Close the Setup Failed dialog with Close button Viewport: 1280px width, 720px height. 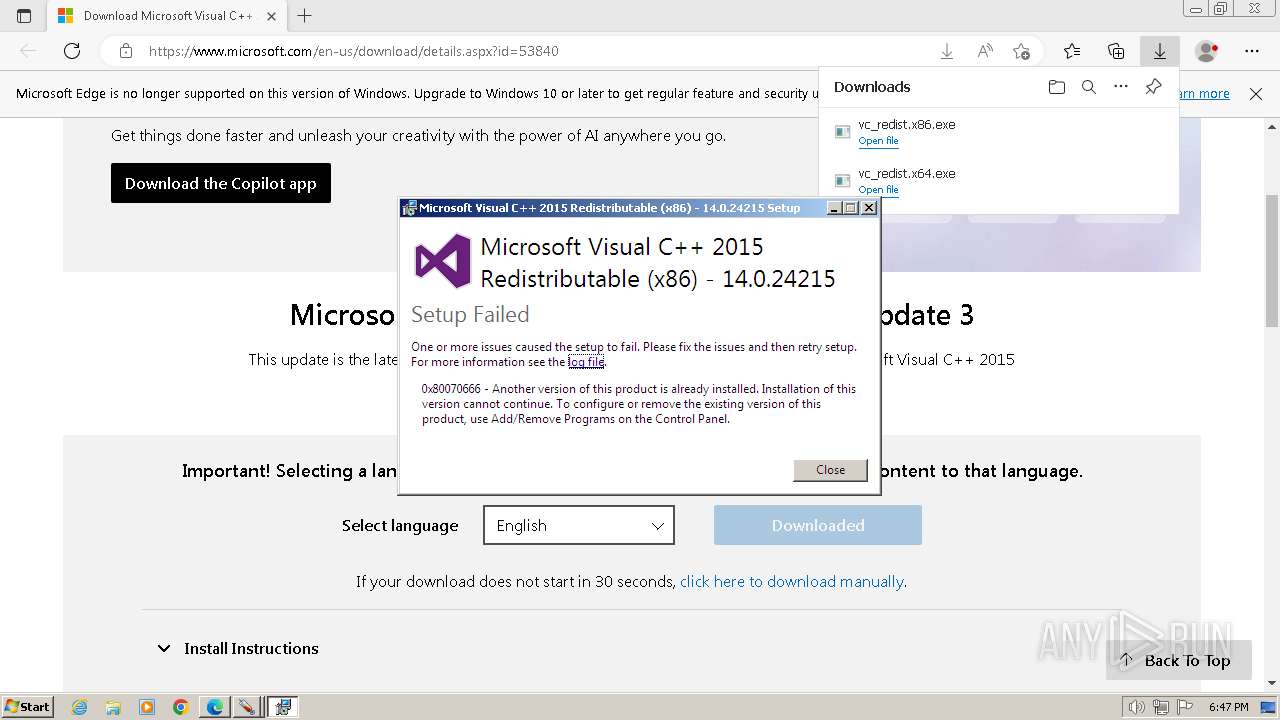[x=830, y=470]
